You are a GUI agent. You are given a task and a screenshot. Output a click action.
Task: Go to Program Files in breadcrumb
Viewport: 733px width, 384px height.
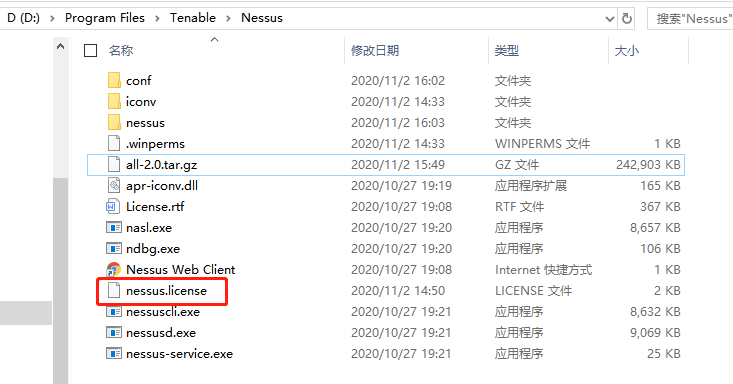(x=105, y=18)
